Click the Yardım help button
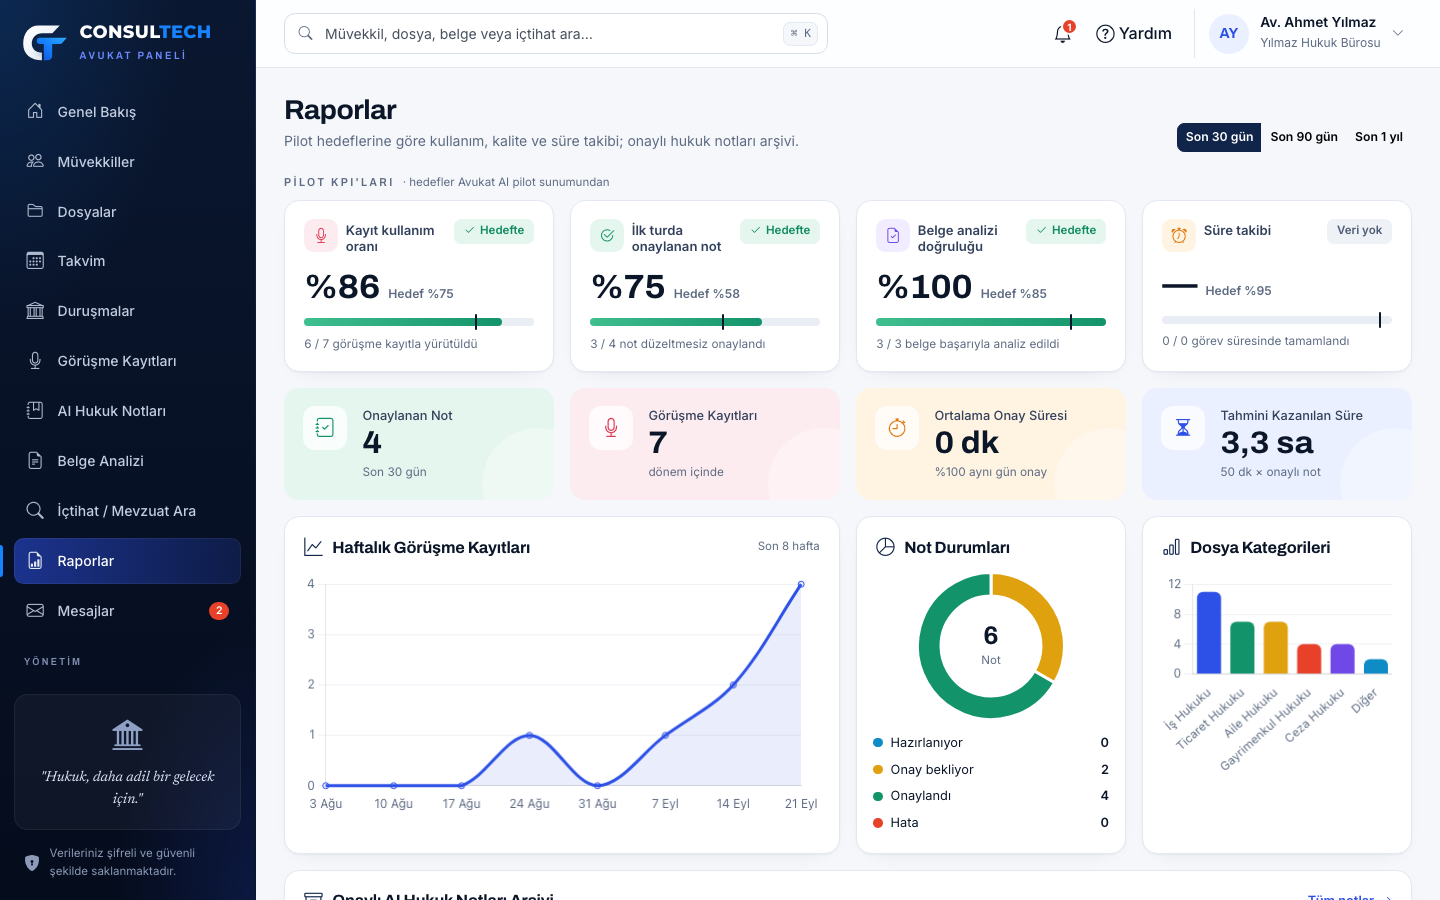The width and height of the screenshot is (1440, 900). tap(1134, 34)
